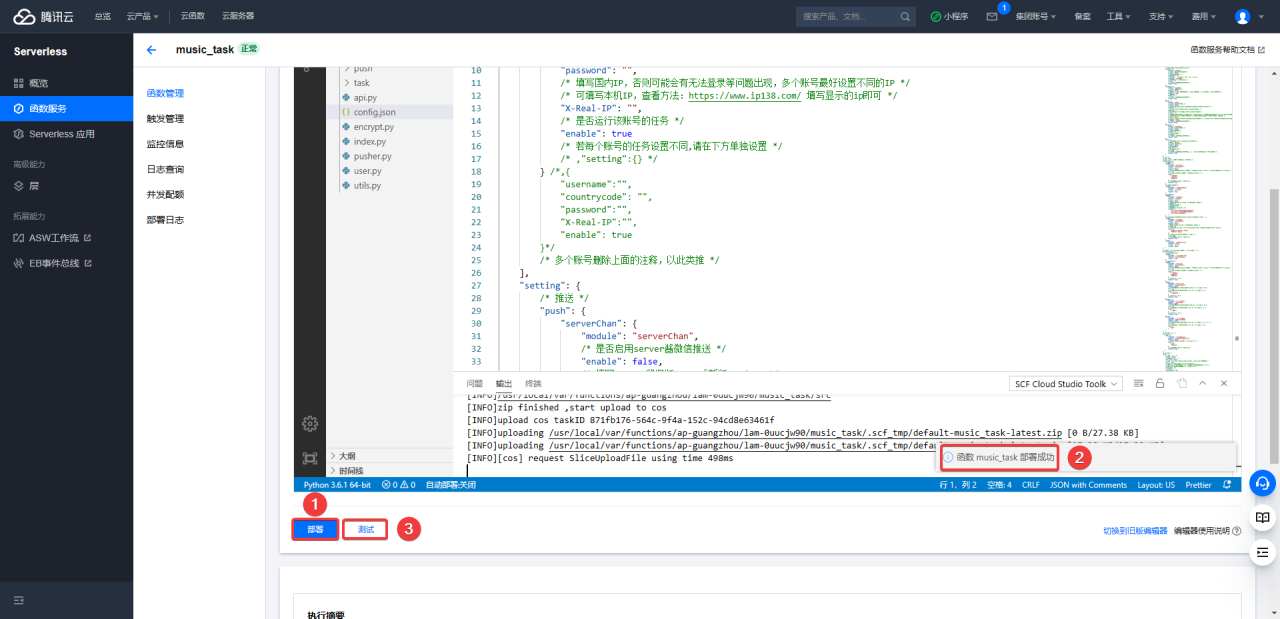The height and width of the screenshot is (619, 1280).
Task: Toggle the auto-deploy (自动部署:关闭) status item
Action: point(450,485)
